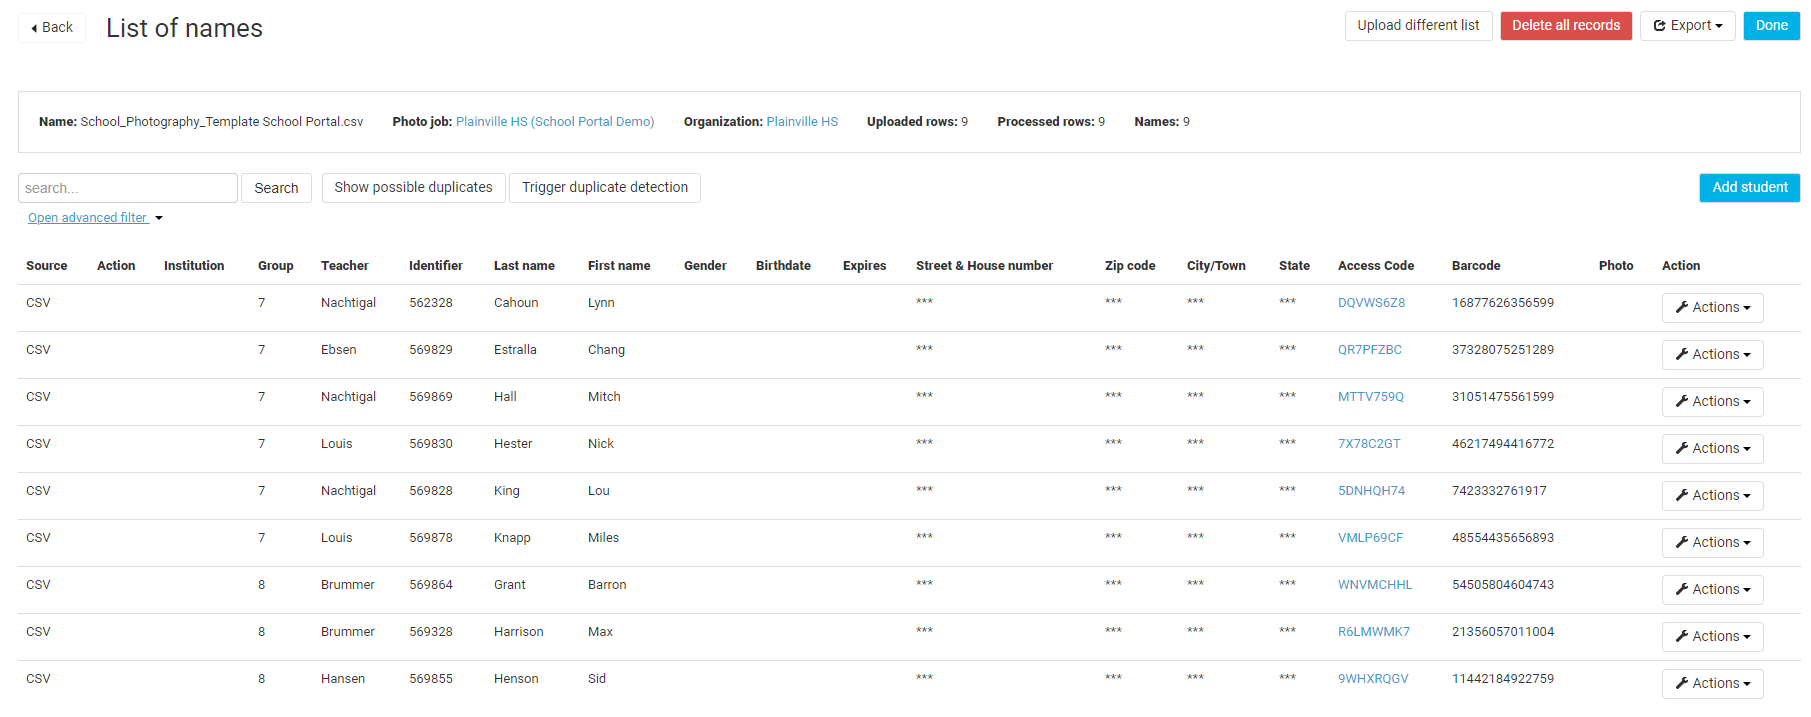Image resolution: width=1811 pixels, height=717 pixels.
Task: Click the Group column header
Action: pyautogui.click(x=276, y=266)
